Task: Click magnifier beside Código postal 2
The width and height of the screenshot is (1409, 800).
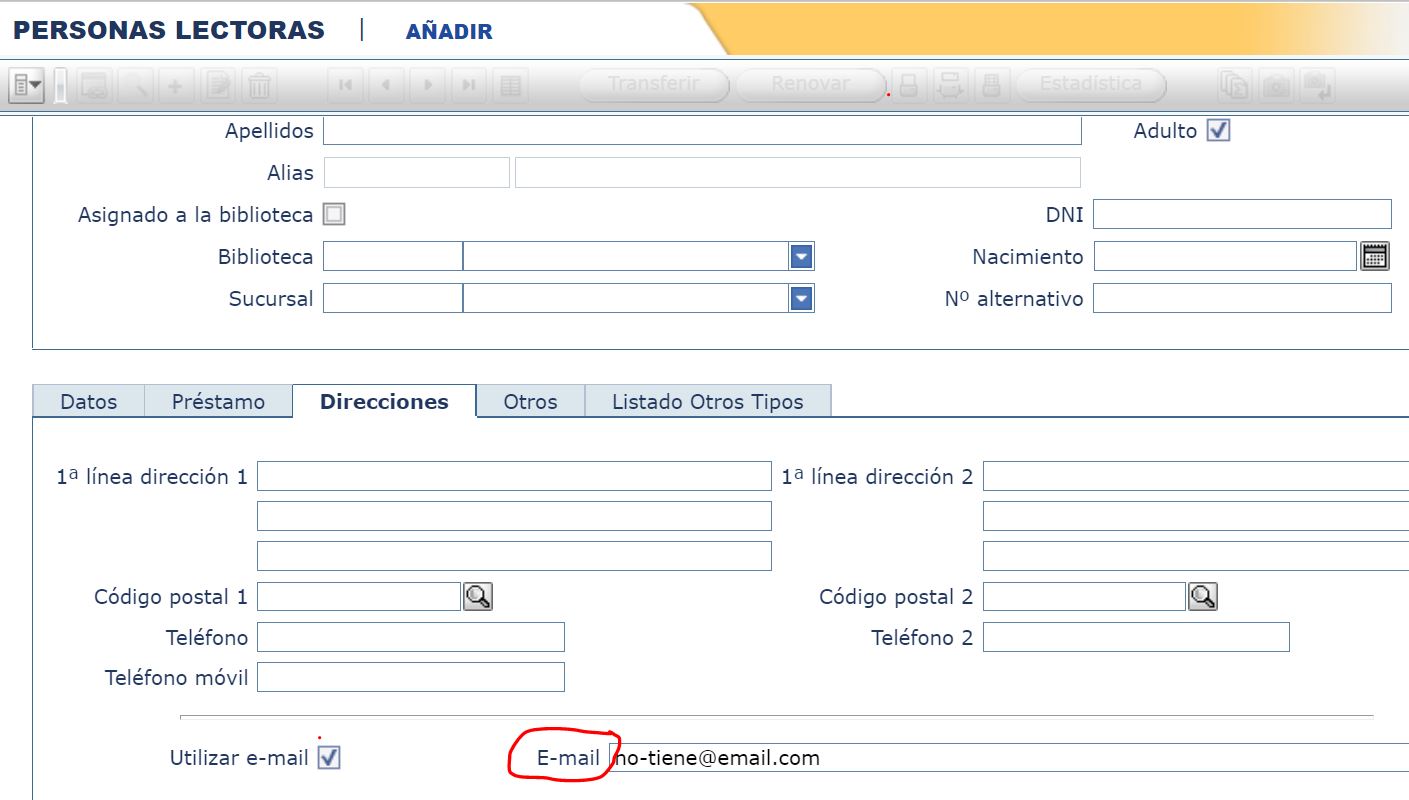Action: (1202, 597)
